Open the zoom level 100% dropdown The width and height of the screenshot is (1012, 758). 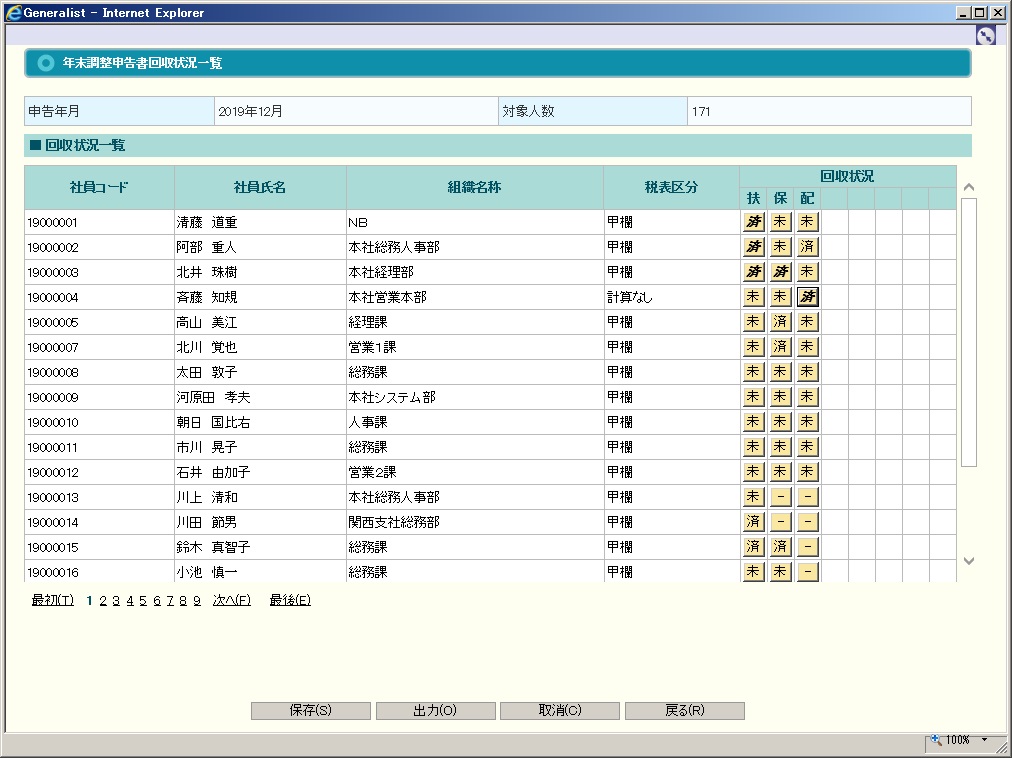pos(984,740)
